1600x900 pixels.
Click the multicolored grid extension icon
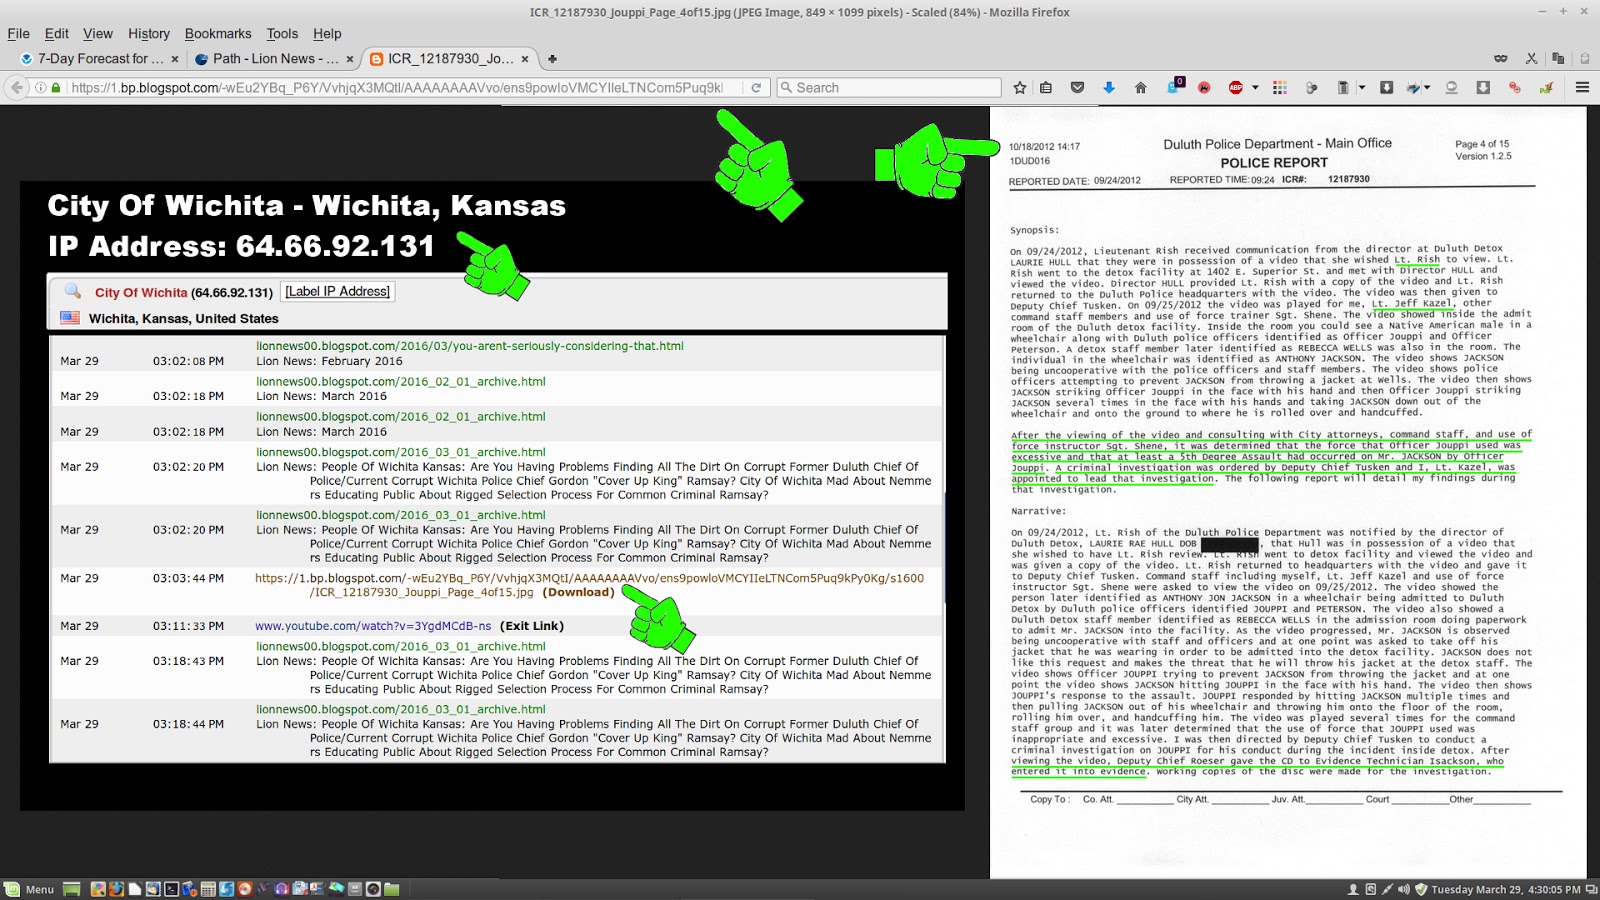click(1280, 88)
